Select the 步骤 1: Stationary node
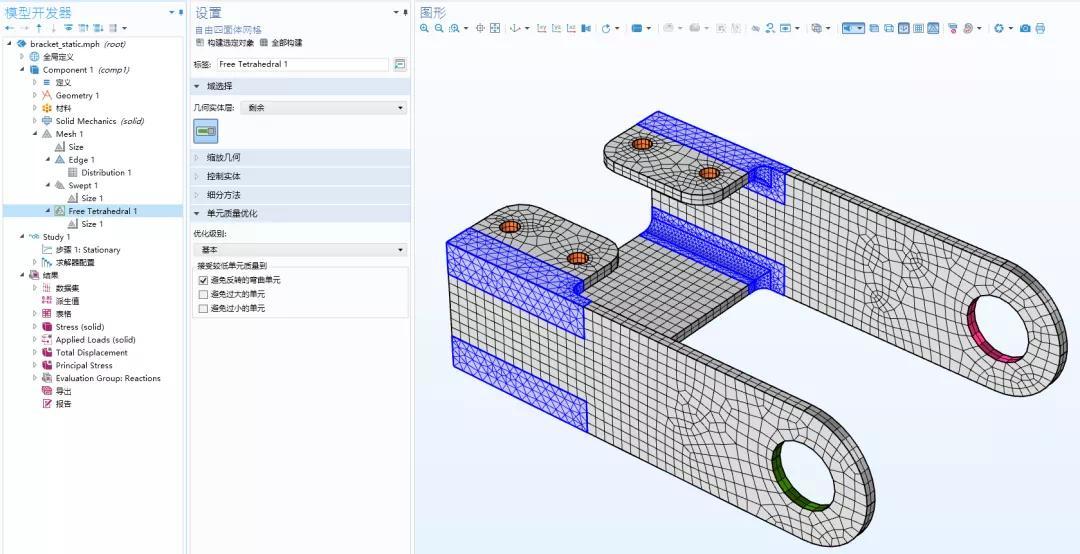Screen dimensions: 1080x554 (87, 249)
